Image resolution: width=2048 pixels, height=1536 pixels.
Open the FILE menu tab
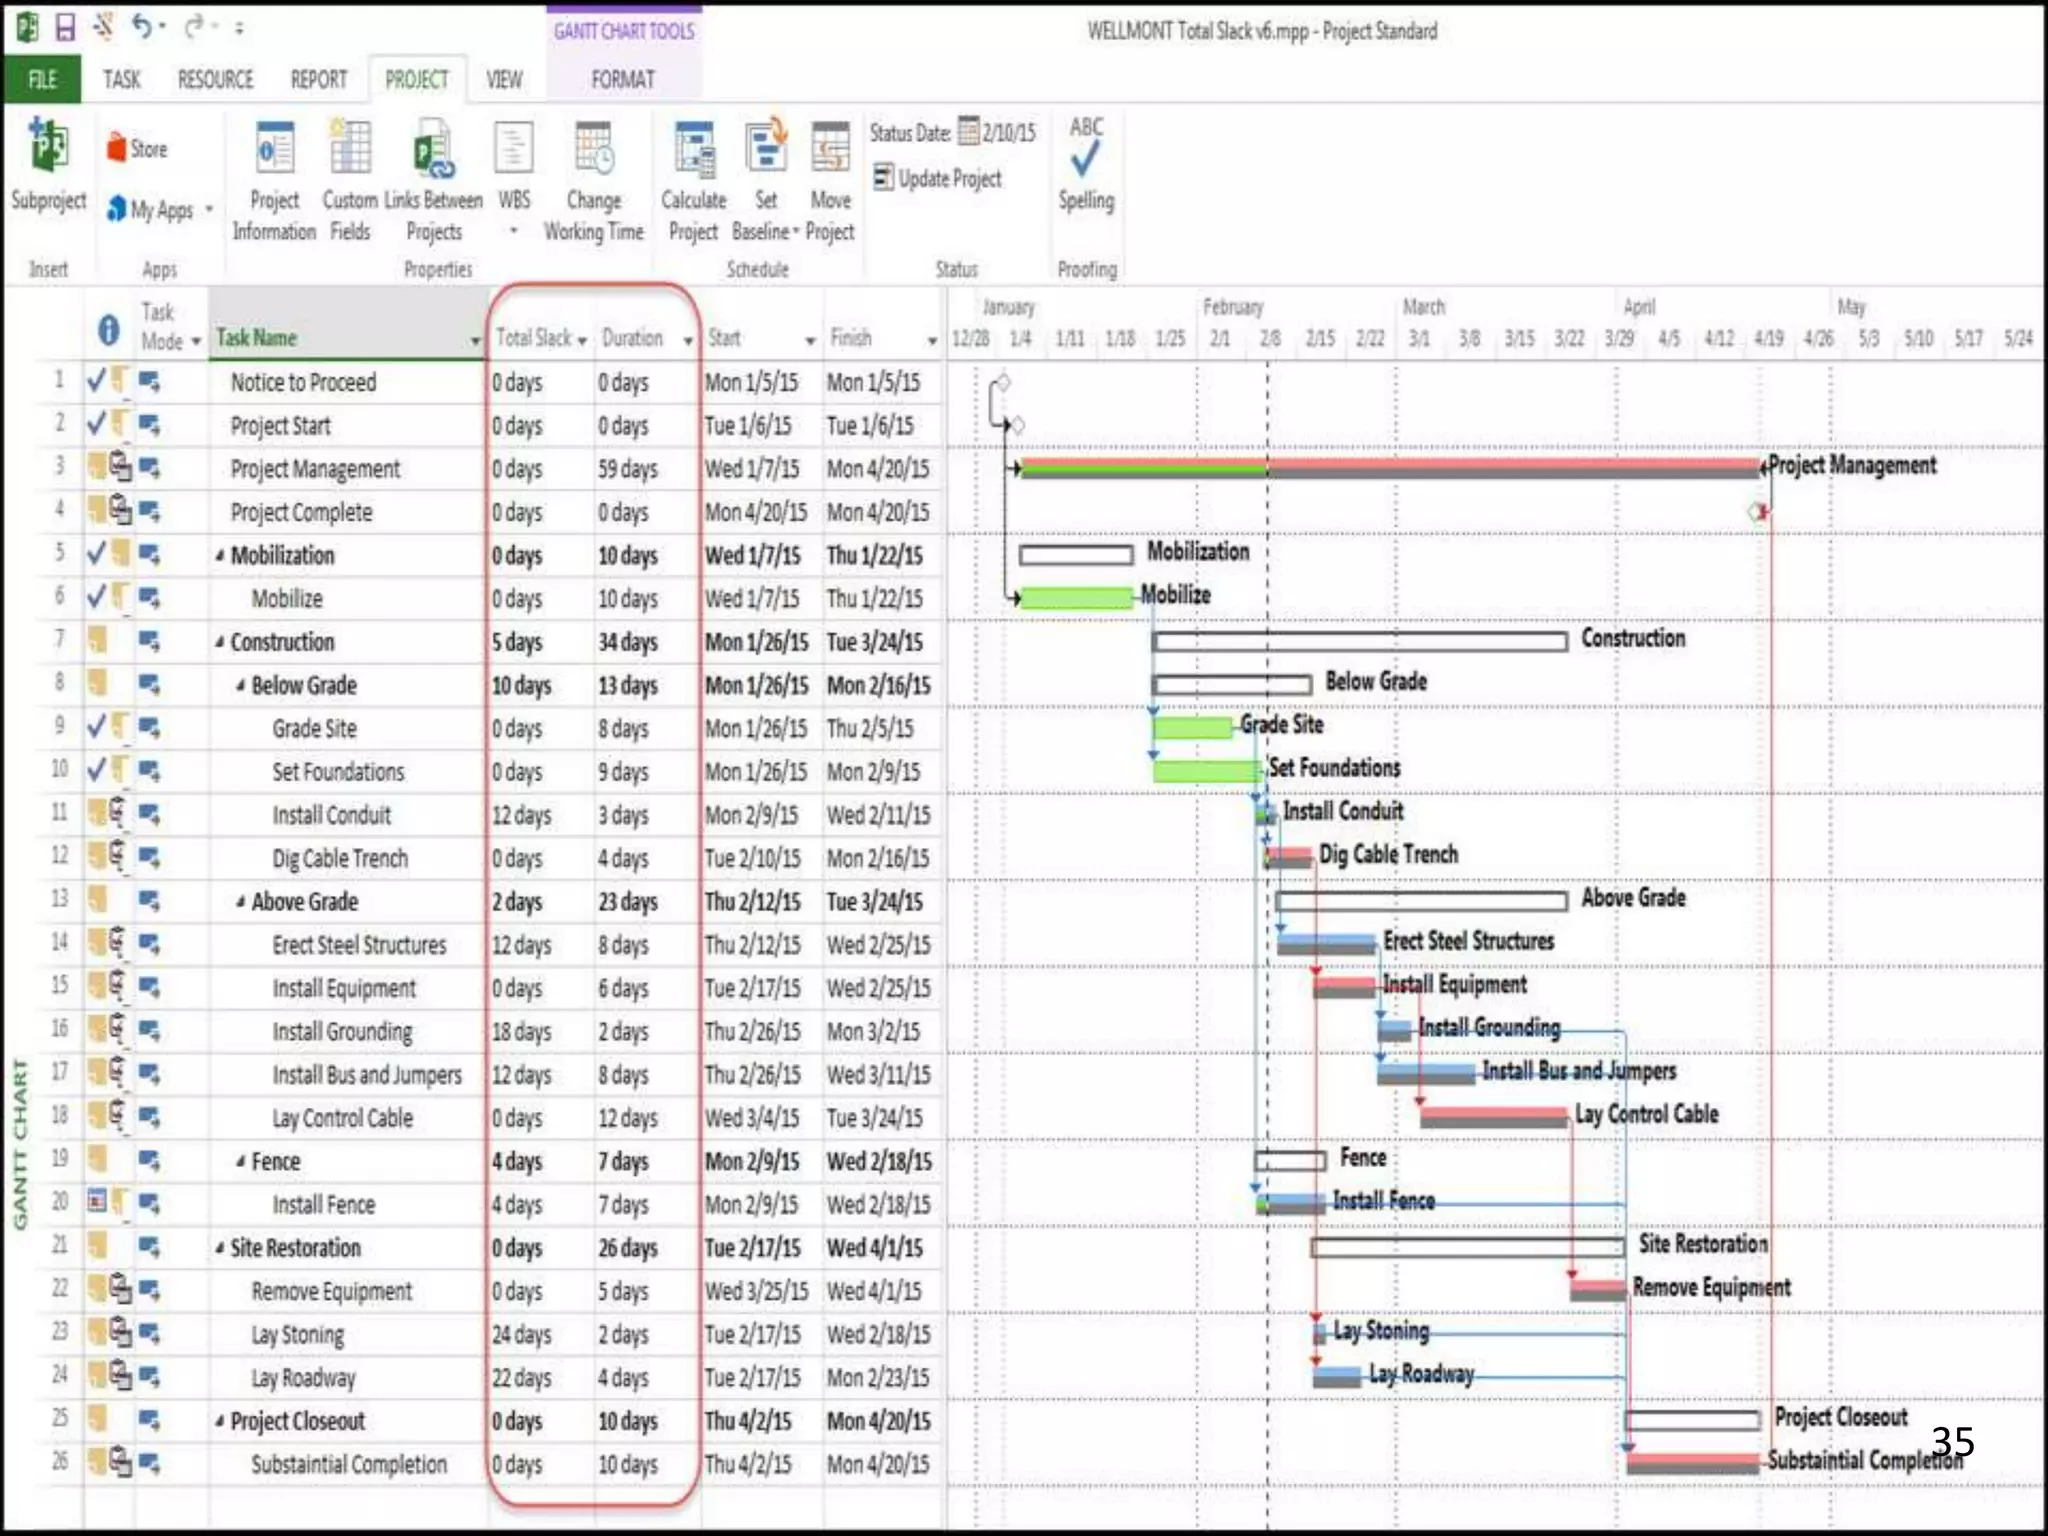coord(42,79)
